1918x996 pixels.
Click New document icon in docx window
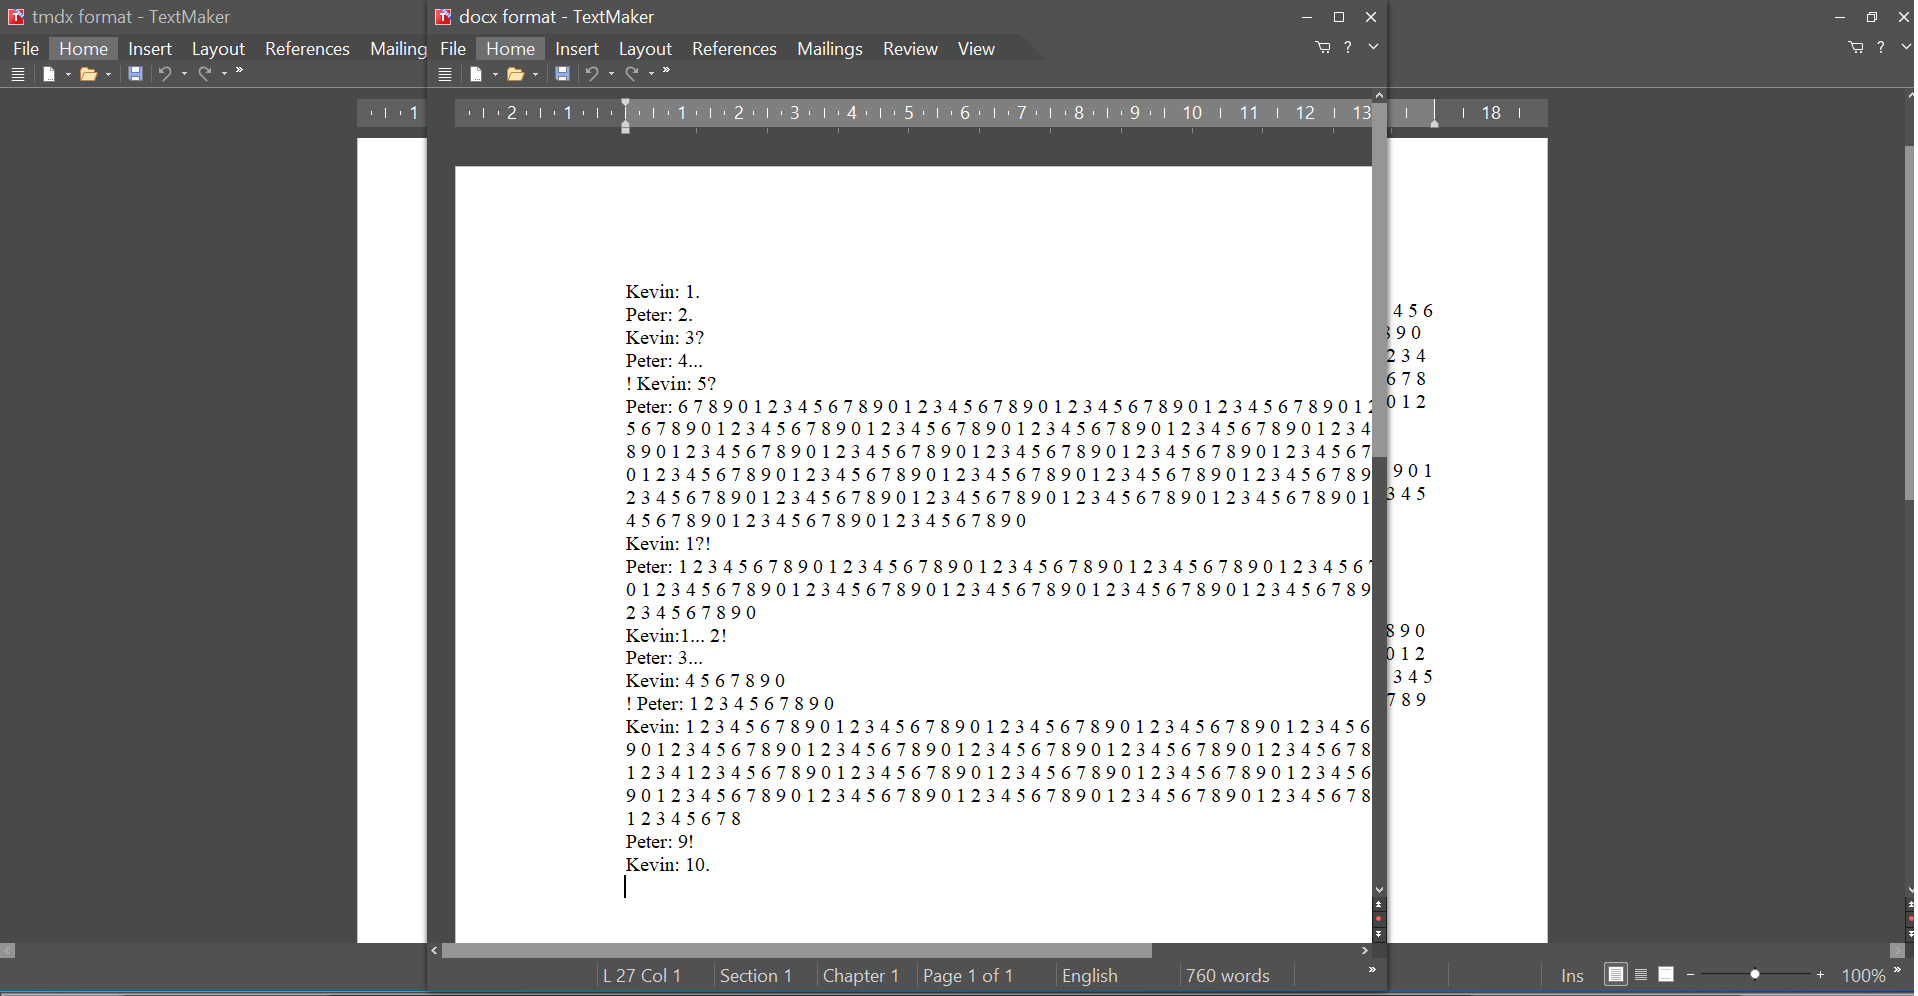[x=476, y=74]
